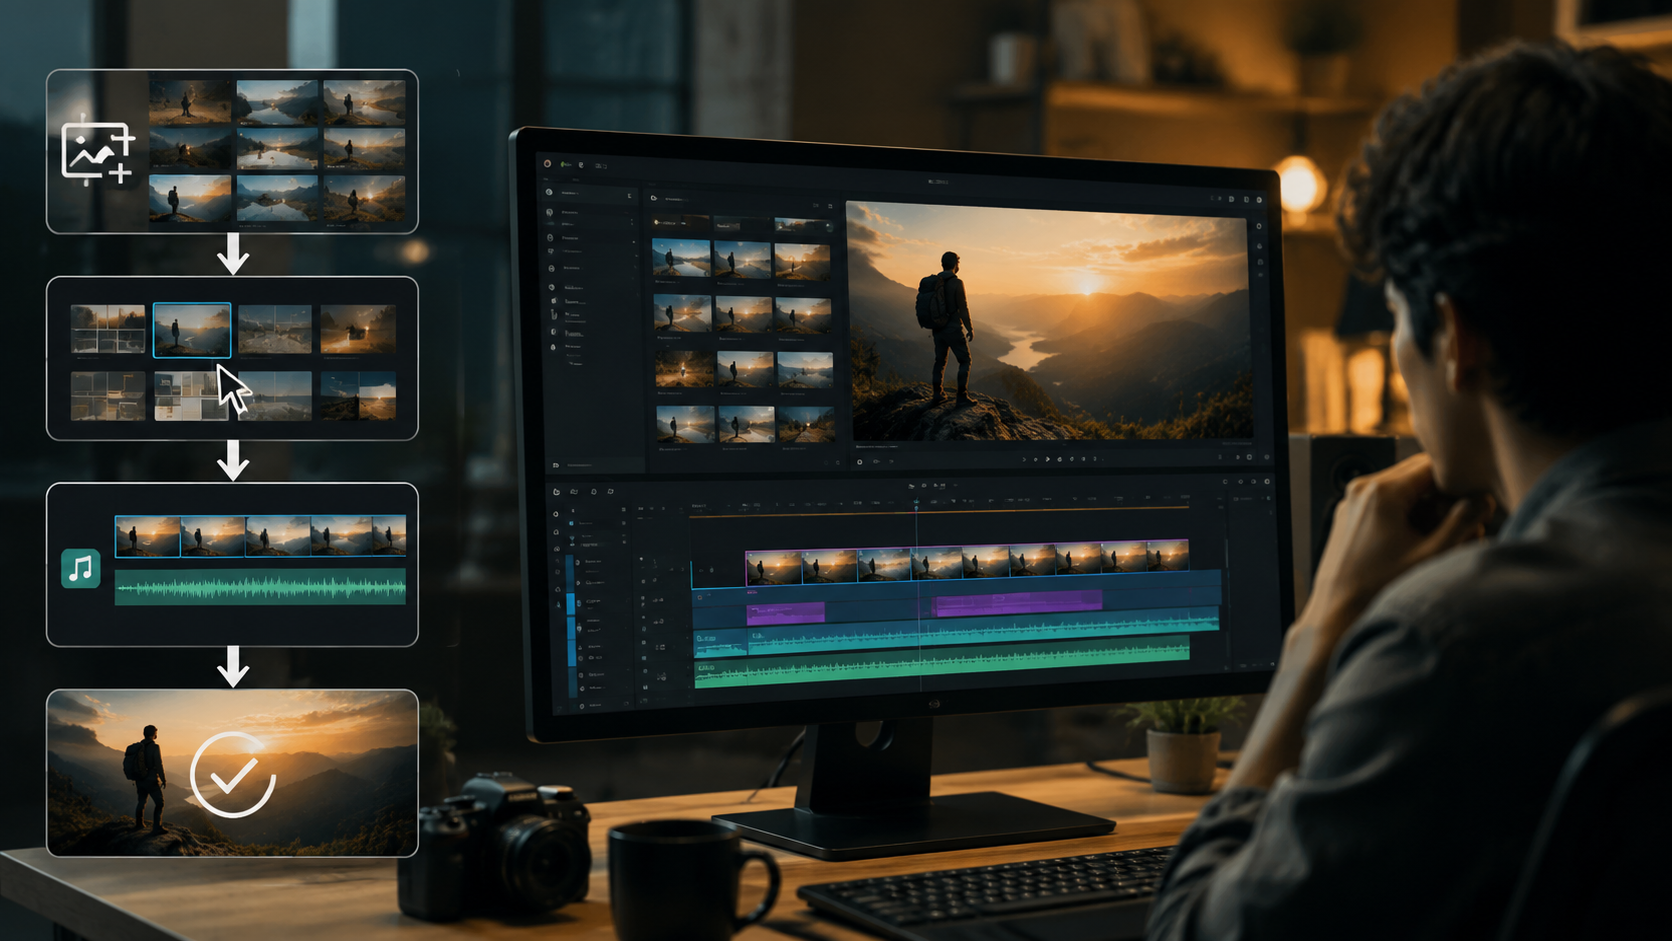1672x941 pixels.
Task: Open the campfire-lit thumbnail in the media bin
Action: point(684,368)
